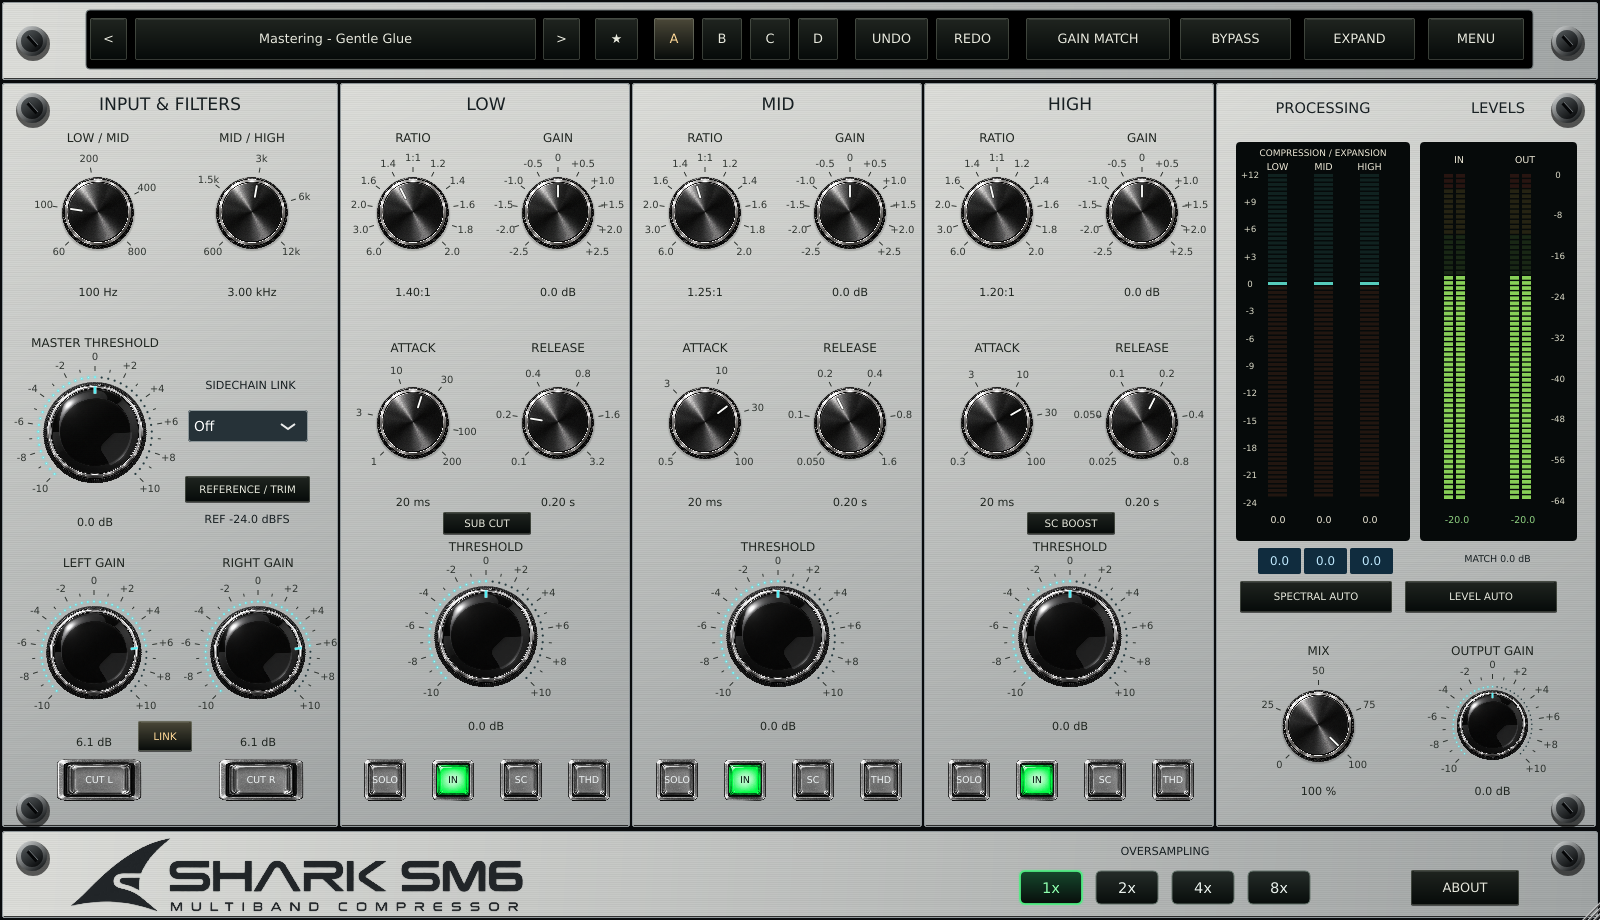Toggle the CUT R button
Image resolution: width=1600 pixels, height=920 pixels.
point(261,780)
